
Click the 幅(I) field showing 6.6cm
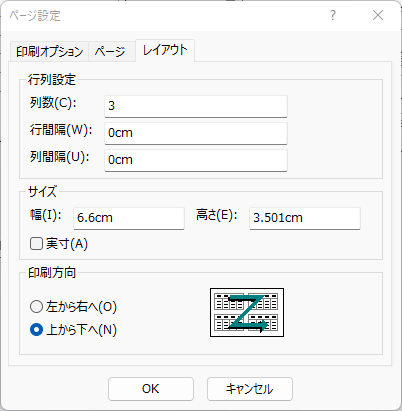click(129, 218)
